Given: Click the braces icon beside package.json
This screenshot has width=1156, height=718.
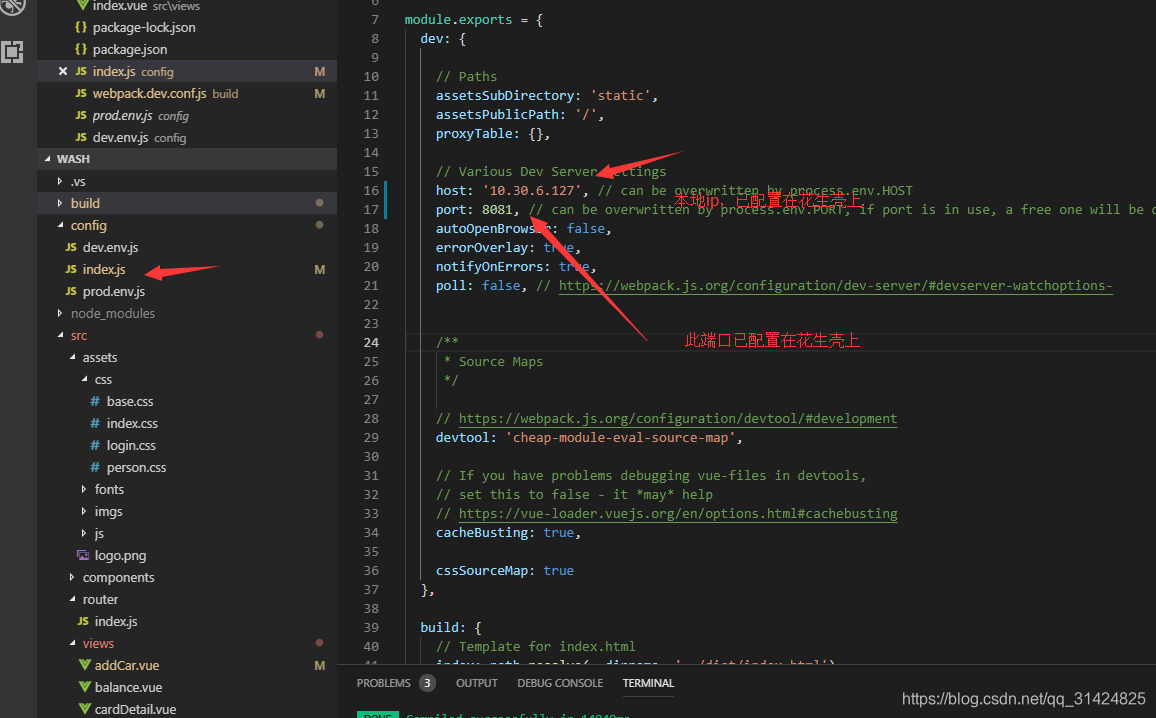Looking at the screenshot, I should point(81,49).
